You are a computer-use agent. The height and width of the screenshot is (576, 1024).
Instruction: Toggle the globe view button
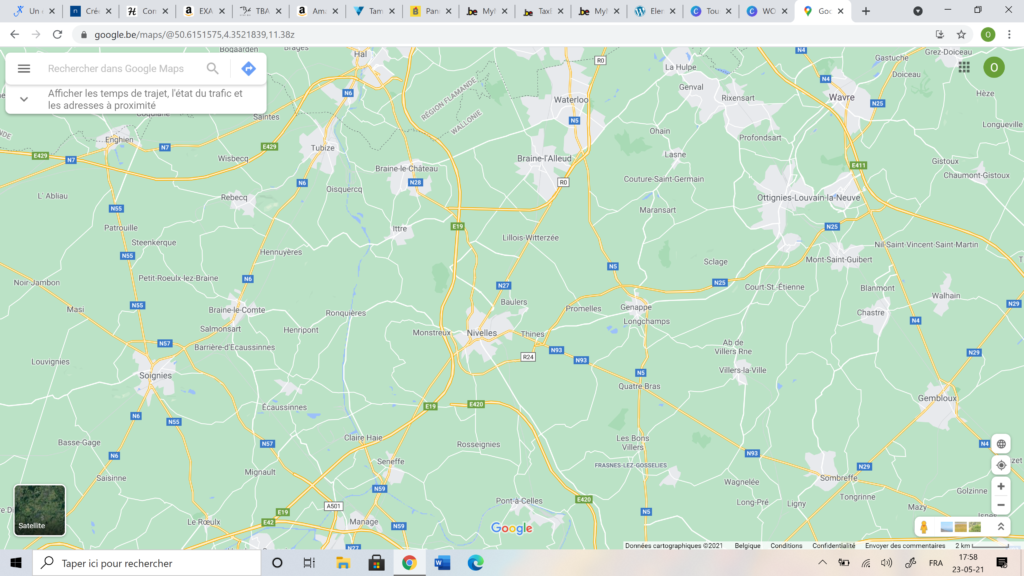click(1001, 444)
